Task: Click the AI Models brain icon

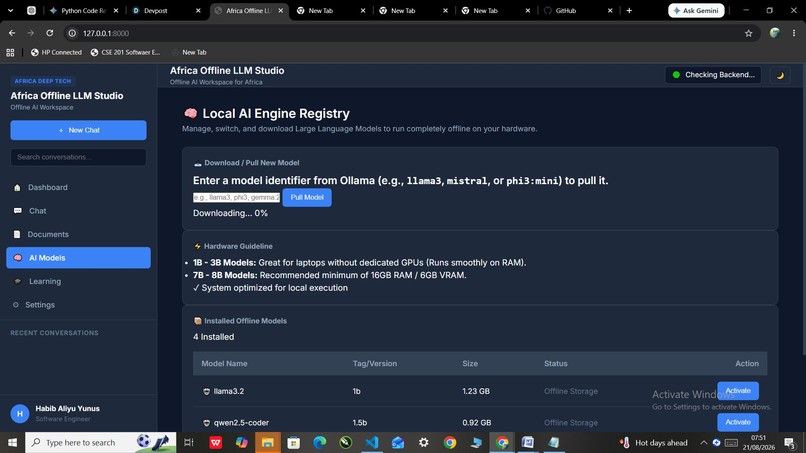Action: point(18,258)
